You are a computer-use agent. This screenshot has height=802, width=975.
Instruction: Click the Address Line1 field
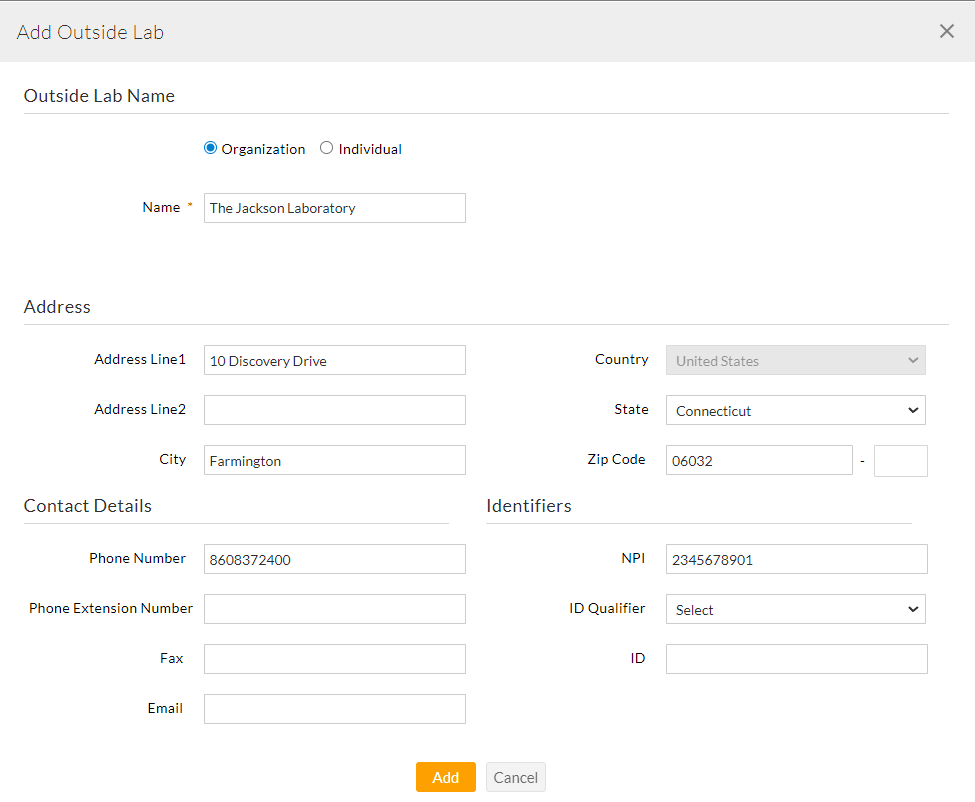334,360
